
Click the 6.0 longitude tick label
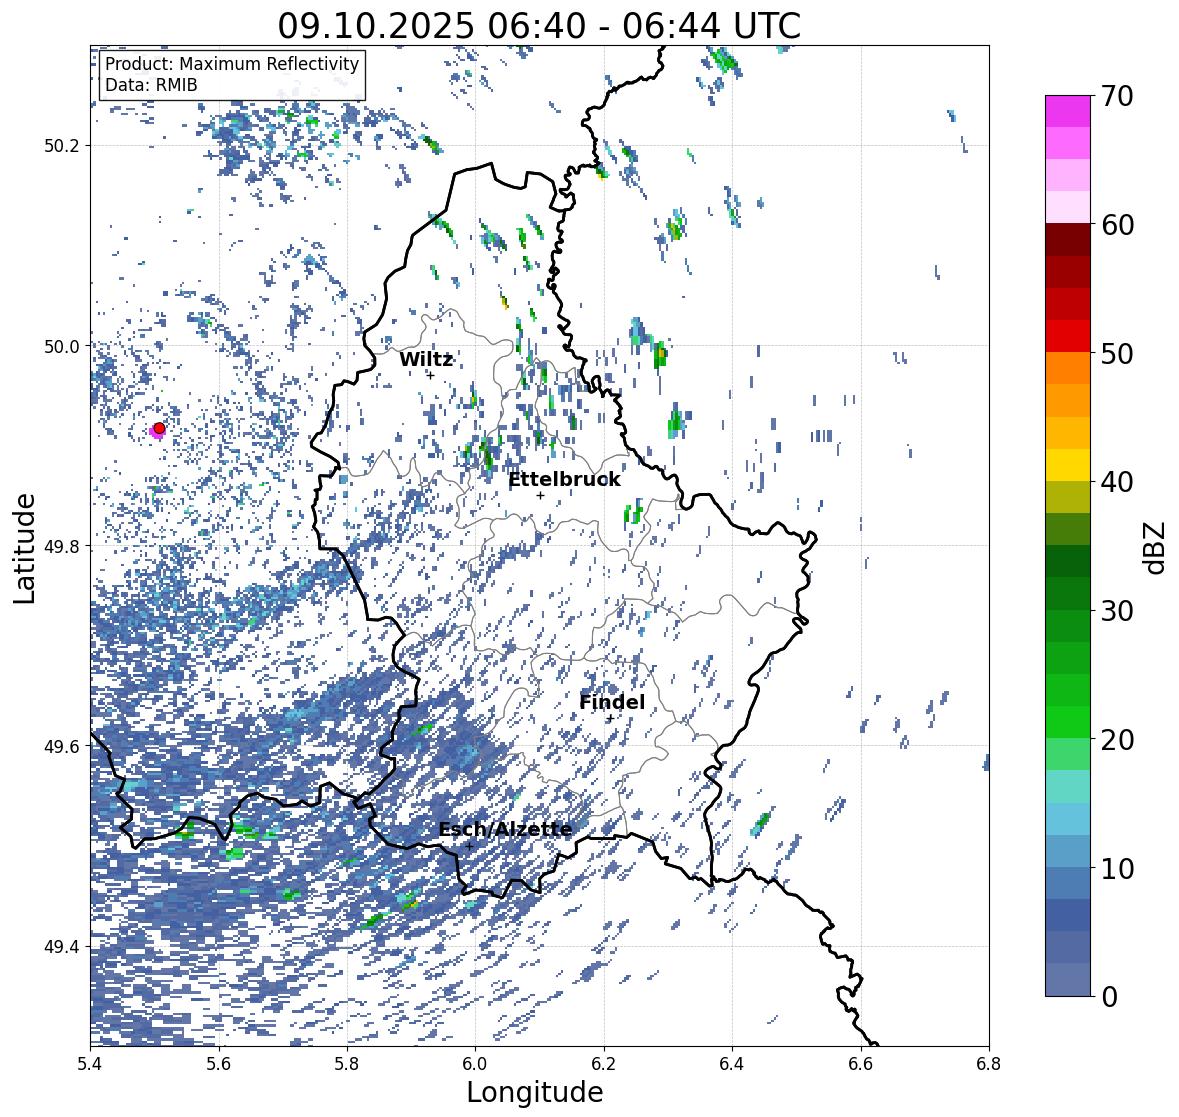475,1064
